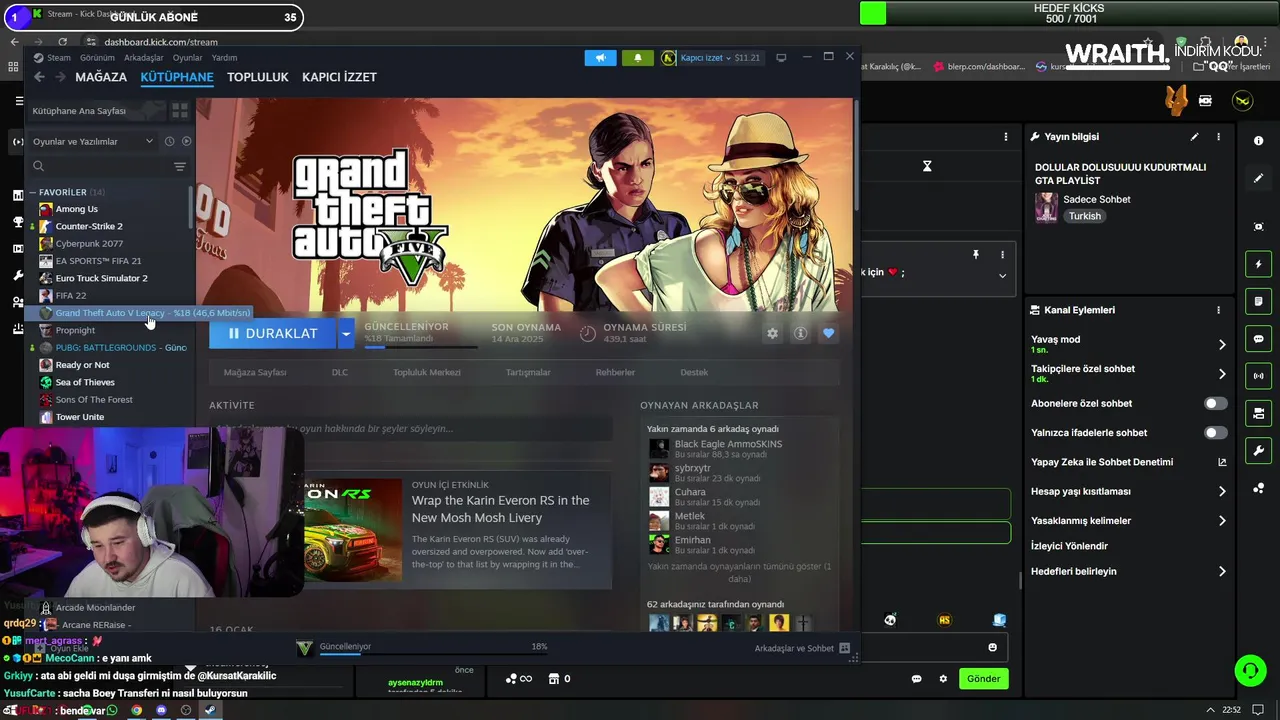
Task: Open emoji picker in Kick chat box
Action: 992,647
